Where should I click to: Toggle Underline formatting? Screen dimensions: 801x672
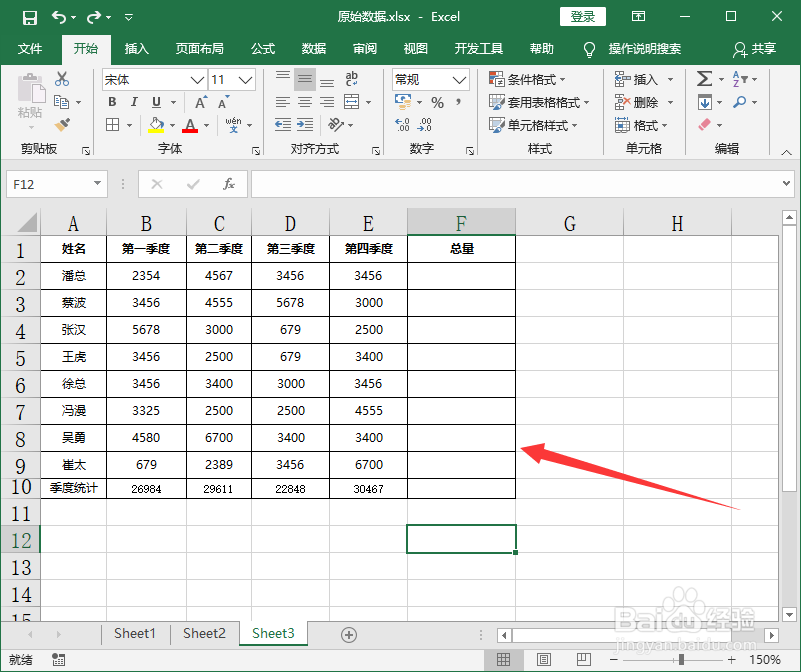tap(156, 102)
